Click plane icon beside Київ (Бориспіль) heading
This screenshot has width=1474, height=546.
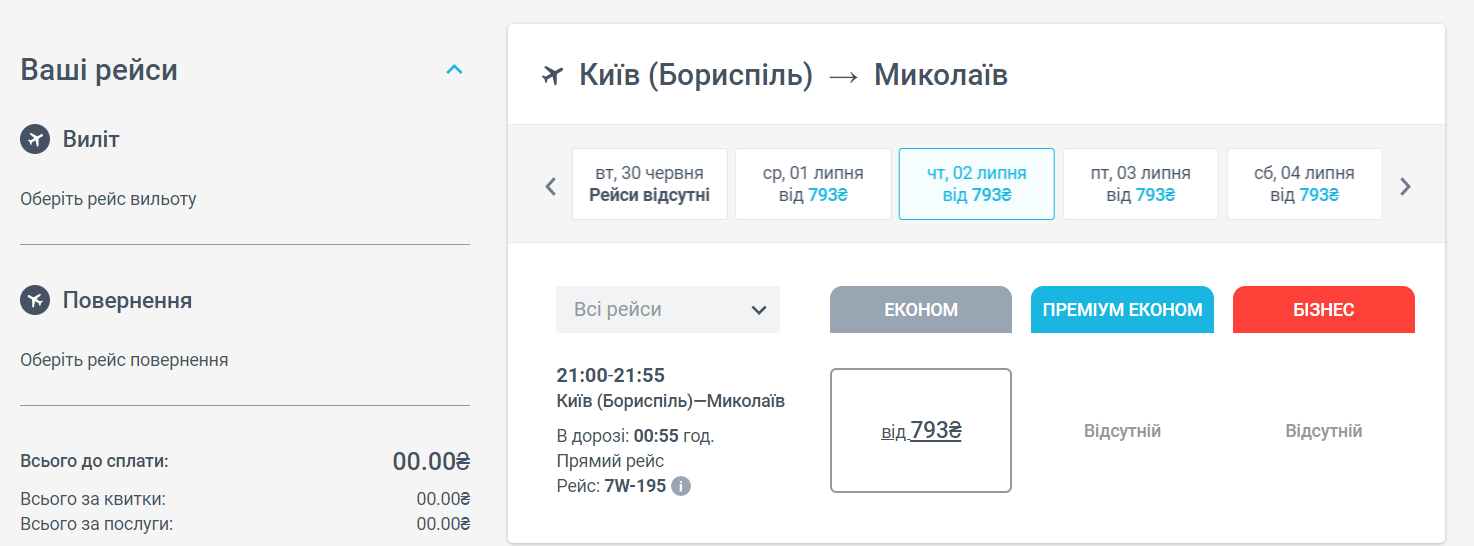coord(552,75)
